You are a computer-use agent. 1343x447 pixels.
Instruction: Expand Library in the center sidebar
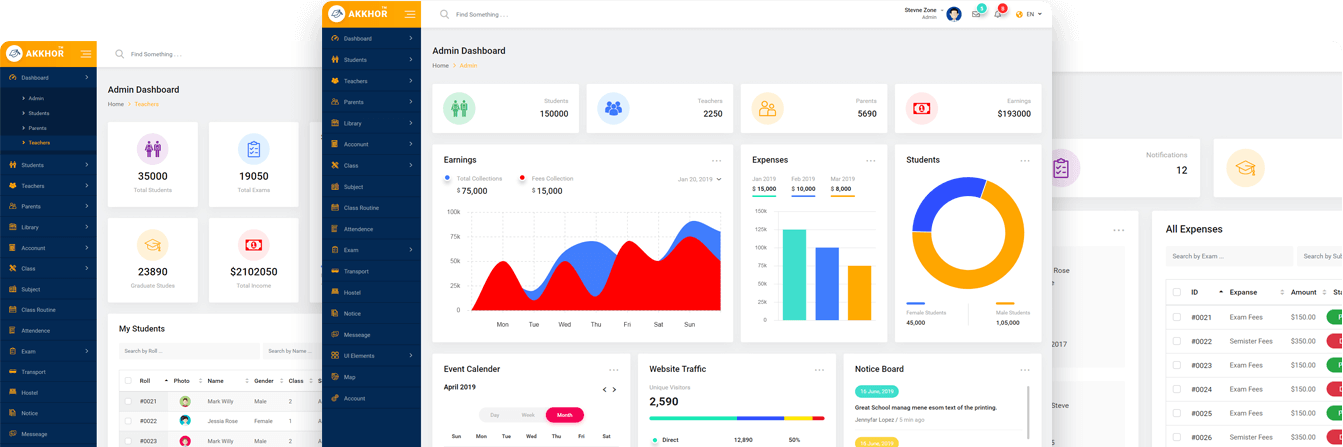tap(370, 123)
